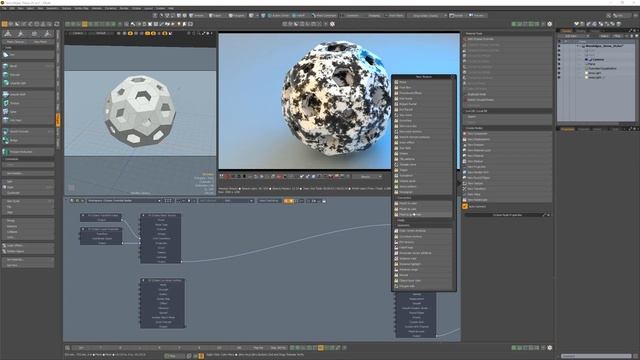Pause the preview render
The width and height of the screenshot is (640, 360).
tap(222, 176)
